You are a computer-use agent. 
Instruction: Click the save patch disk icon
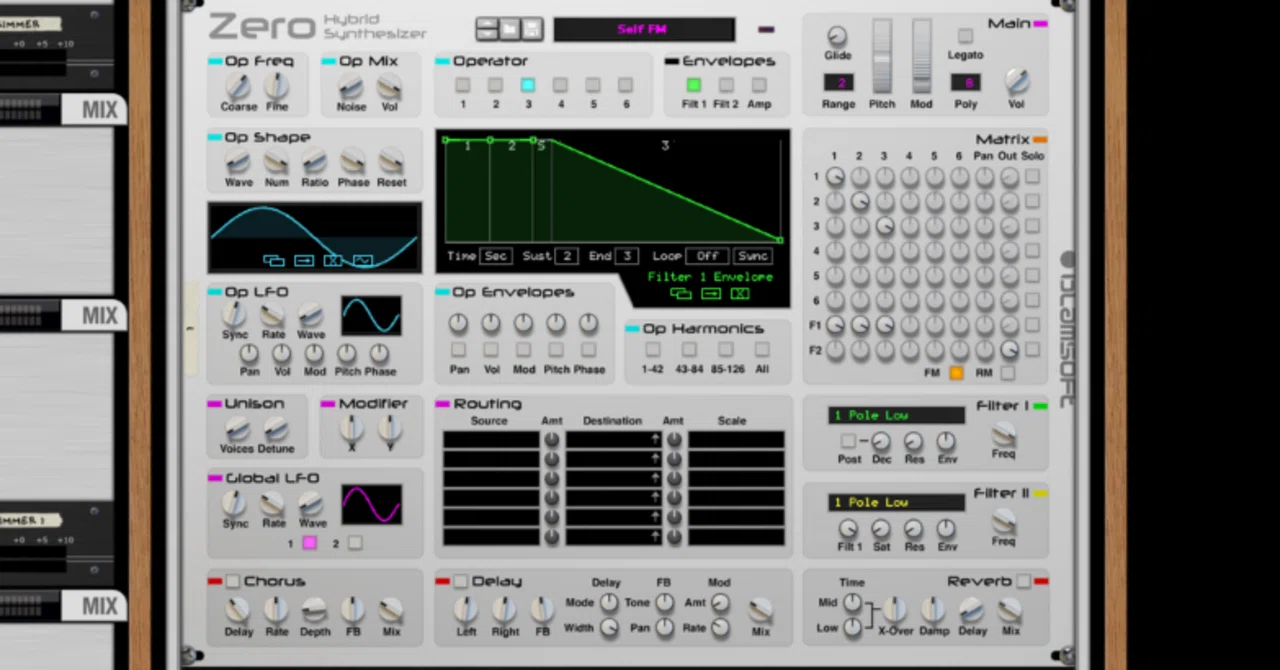point(532,29)
